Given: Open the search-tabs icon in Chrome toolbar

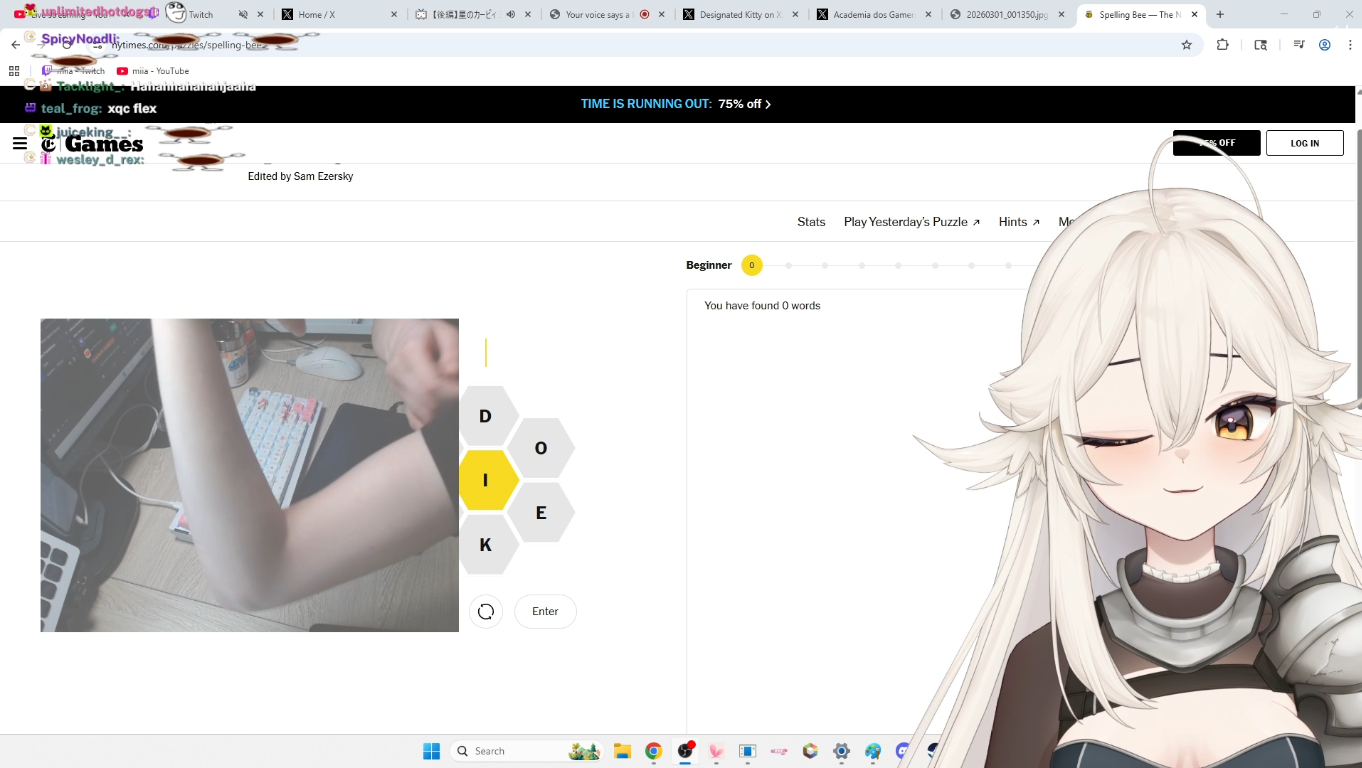Looking at the screenshot, I should pyautogui.click(x=1261, y=45).
